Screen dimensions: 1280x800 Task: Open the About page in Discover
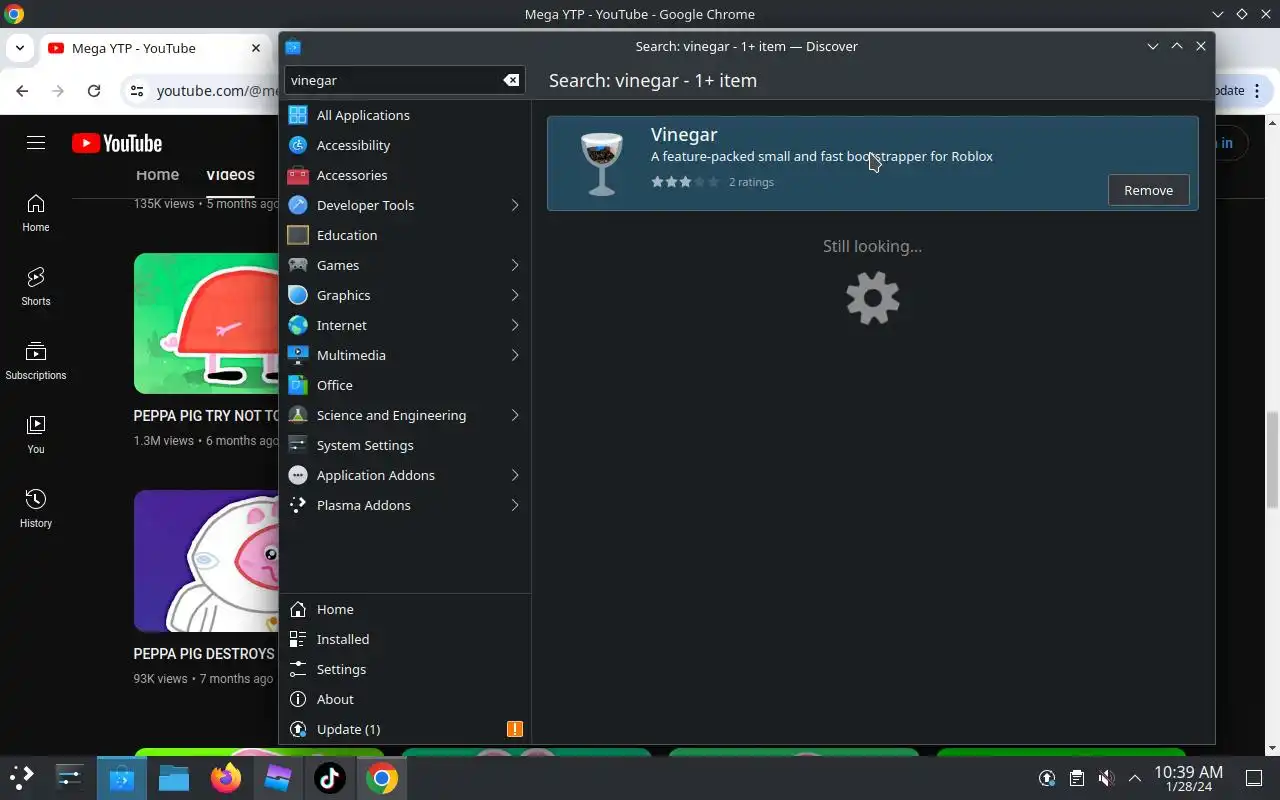click(x=405, y=699)
